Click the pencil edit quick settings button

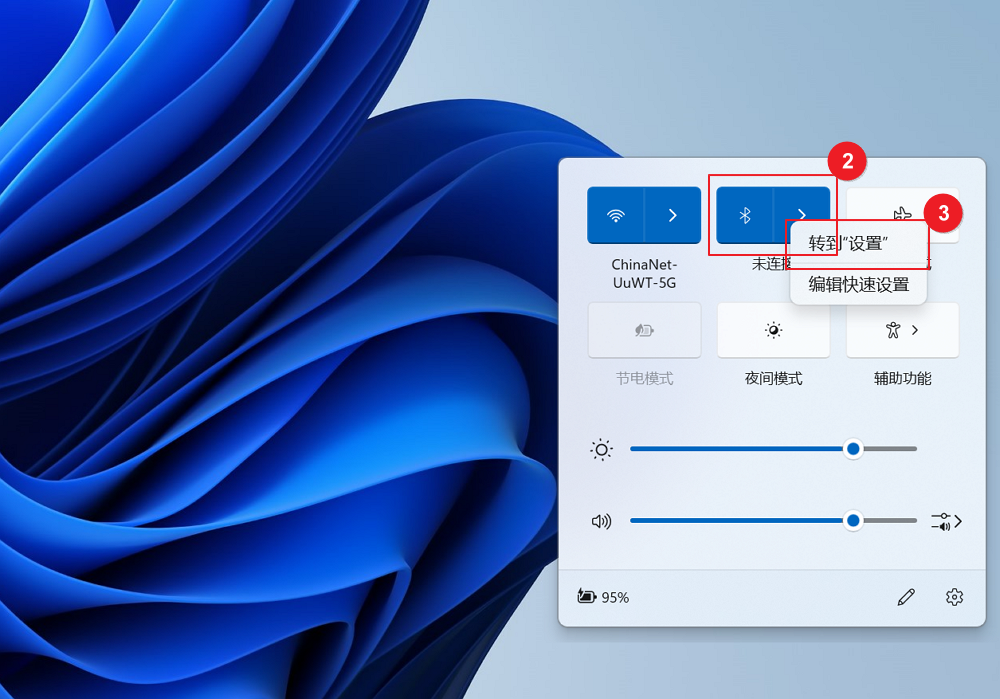pos(906,596)
